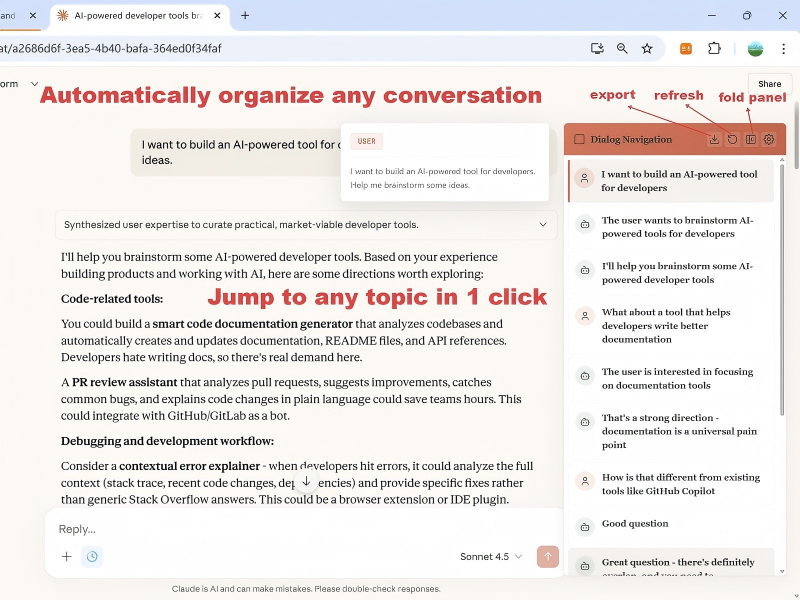Image resolution: width=800 pixels, height=600 pixels.
Task: Click the 'contextual error explainer' text
Action: click(189, 466)
